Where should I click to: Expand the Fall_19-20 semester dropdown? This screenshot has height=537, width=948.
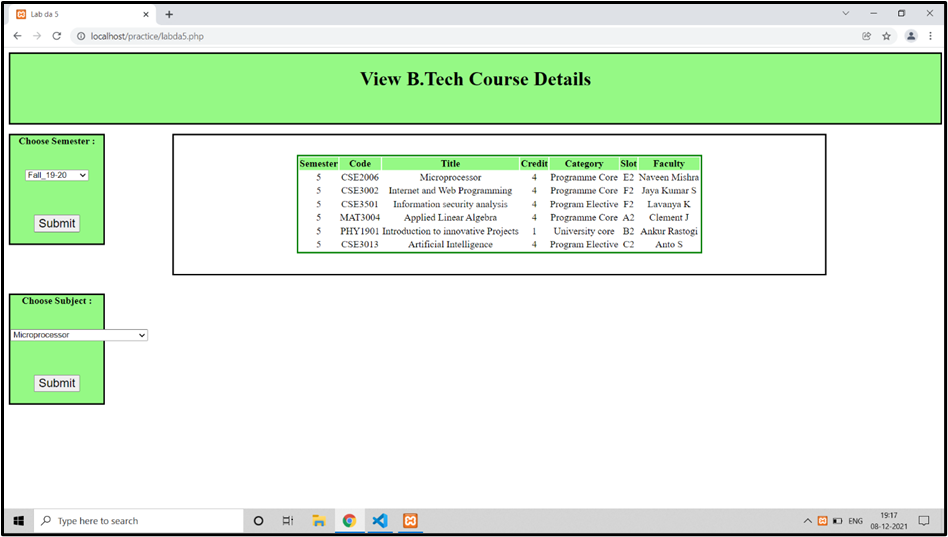coord(57,175)
